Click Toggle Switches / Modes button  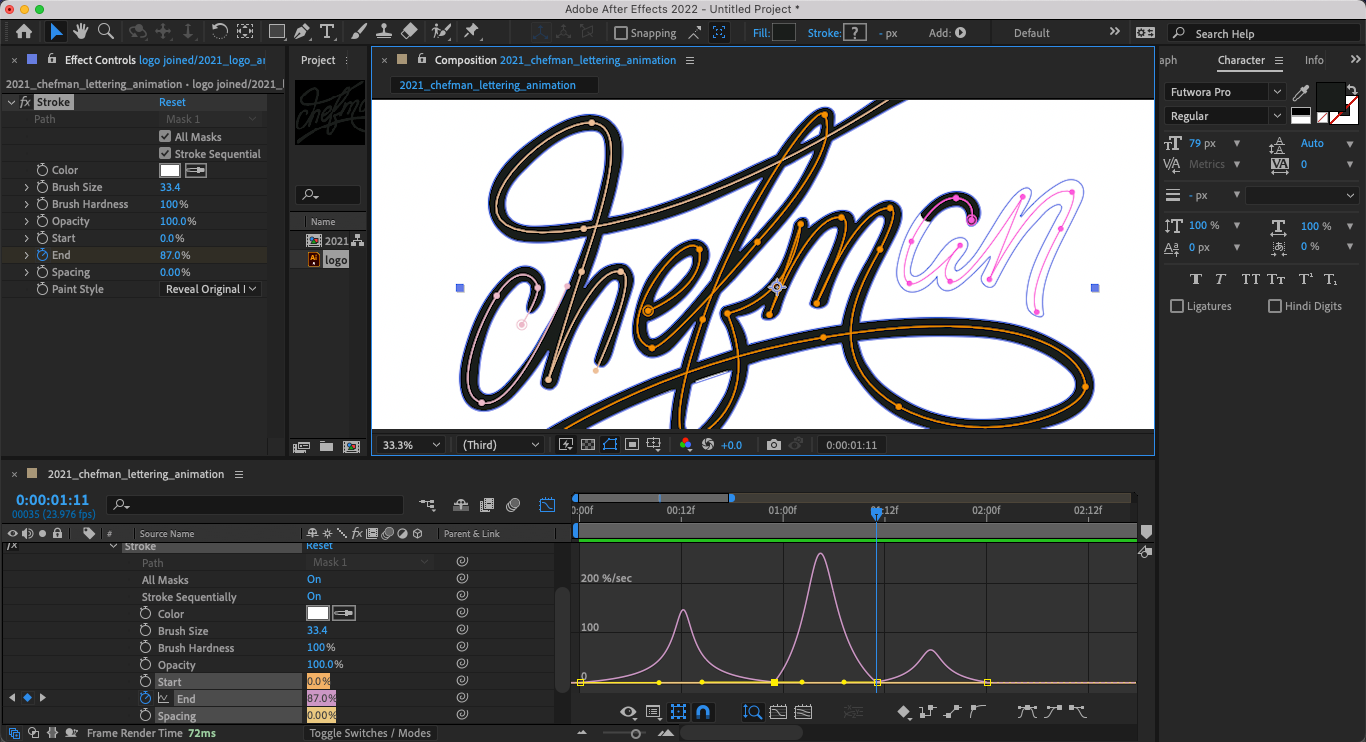coord(370,733)
